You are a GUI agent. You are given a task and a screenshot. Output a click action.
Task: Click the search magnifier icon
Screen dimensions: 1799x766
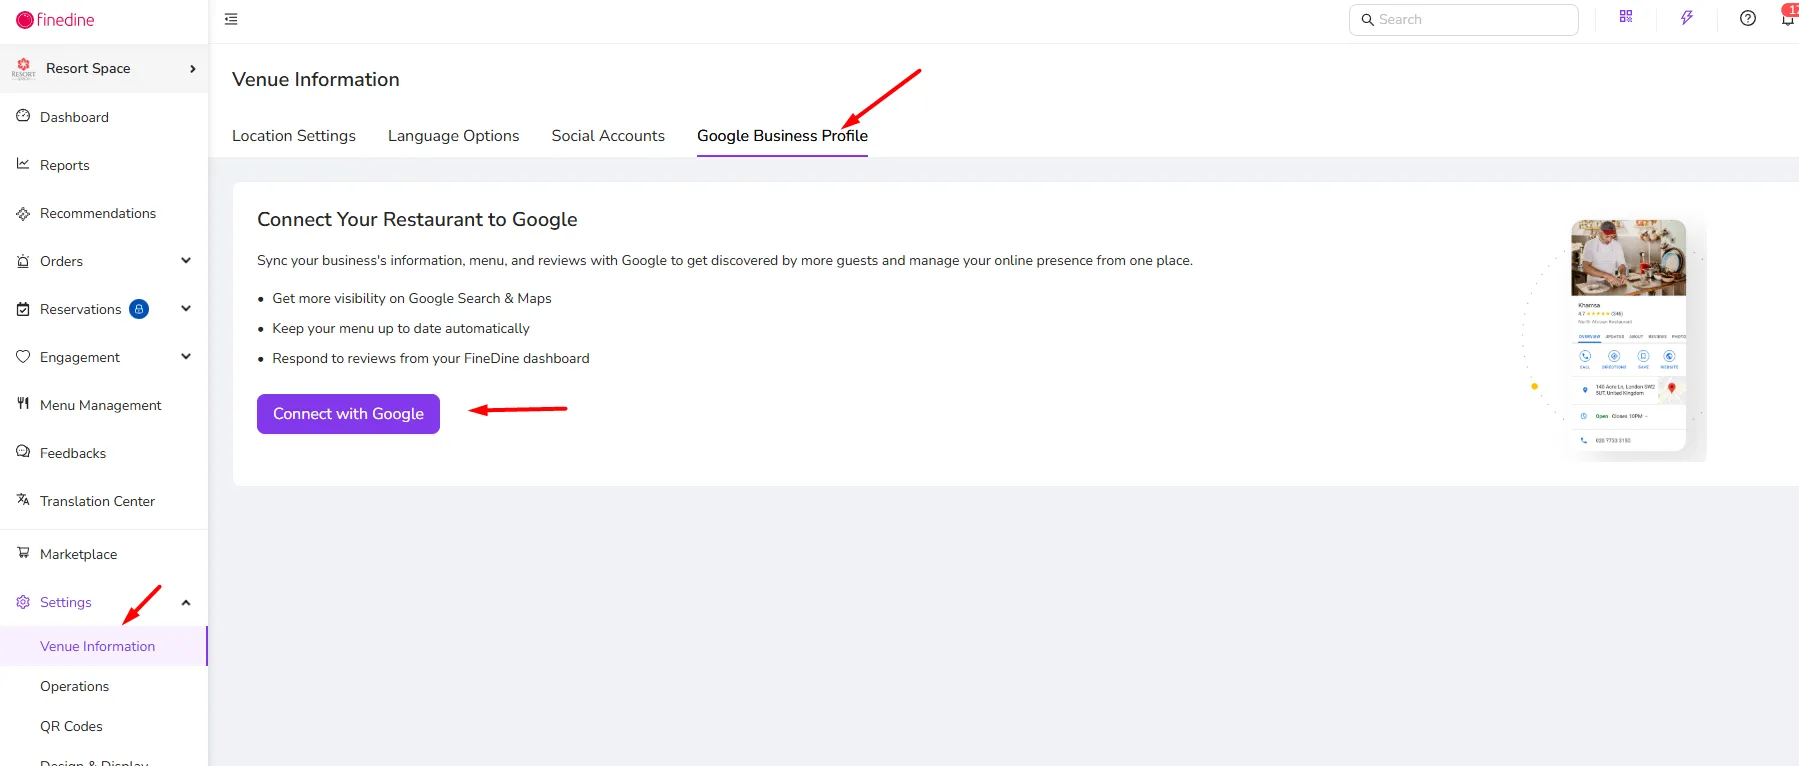point(1367,20)
